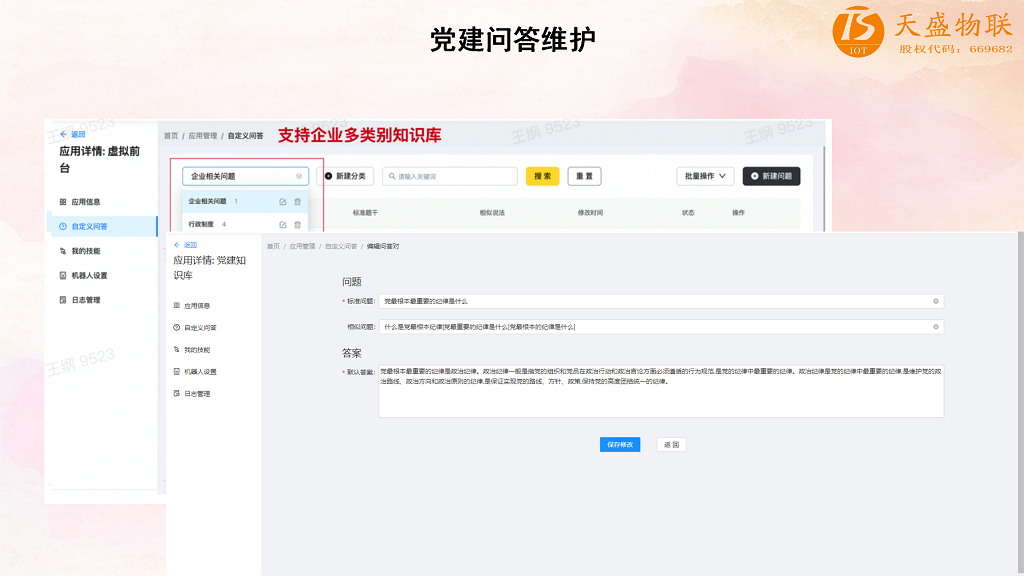Clear the 标准问题 field with its X icon
Viewport: 1024px width, 576px height.
tap(936, 301)
